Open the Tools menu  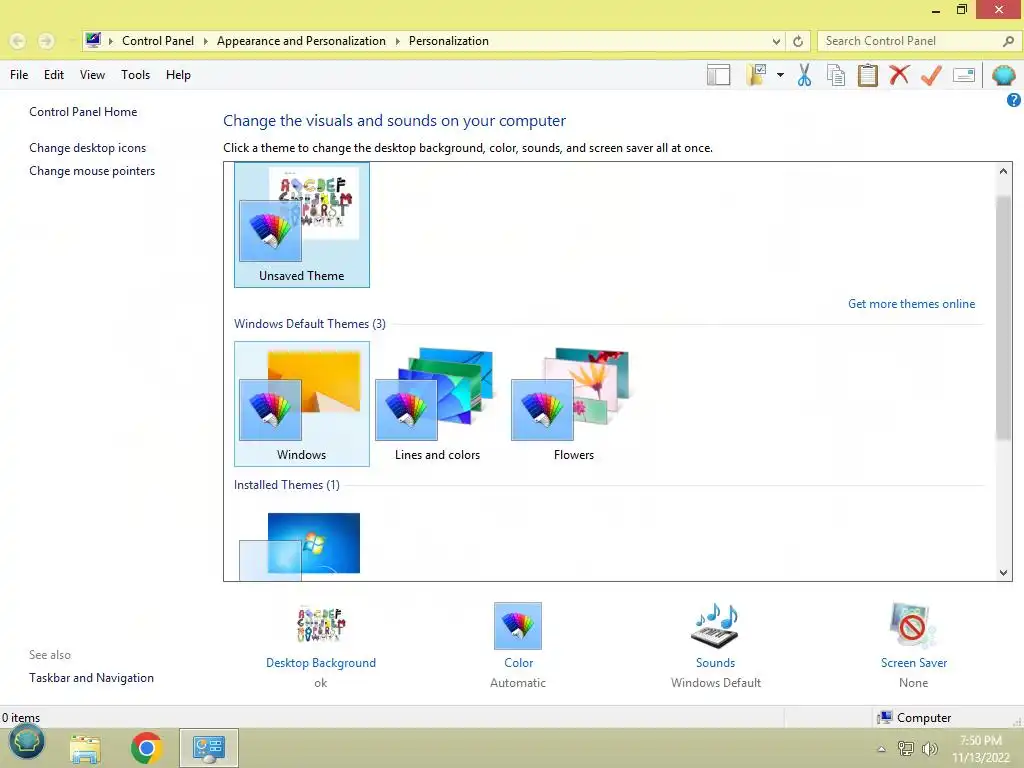pos(135,75)
